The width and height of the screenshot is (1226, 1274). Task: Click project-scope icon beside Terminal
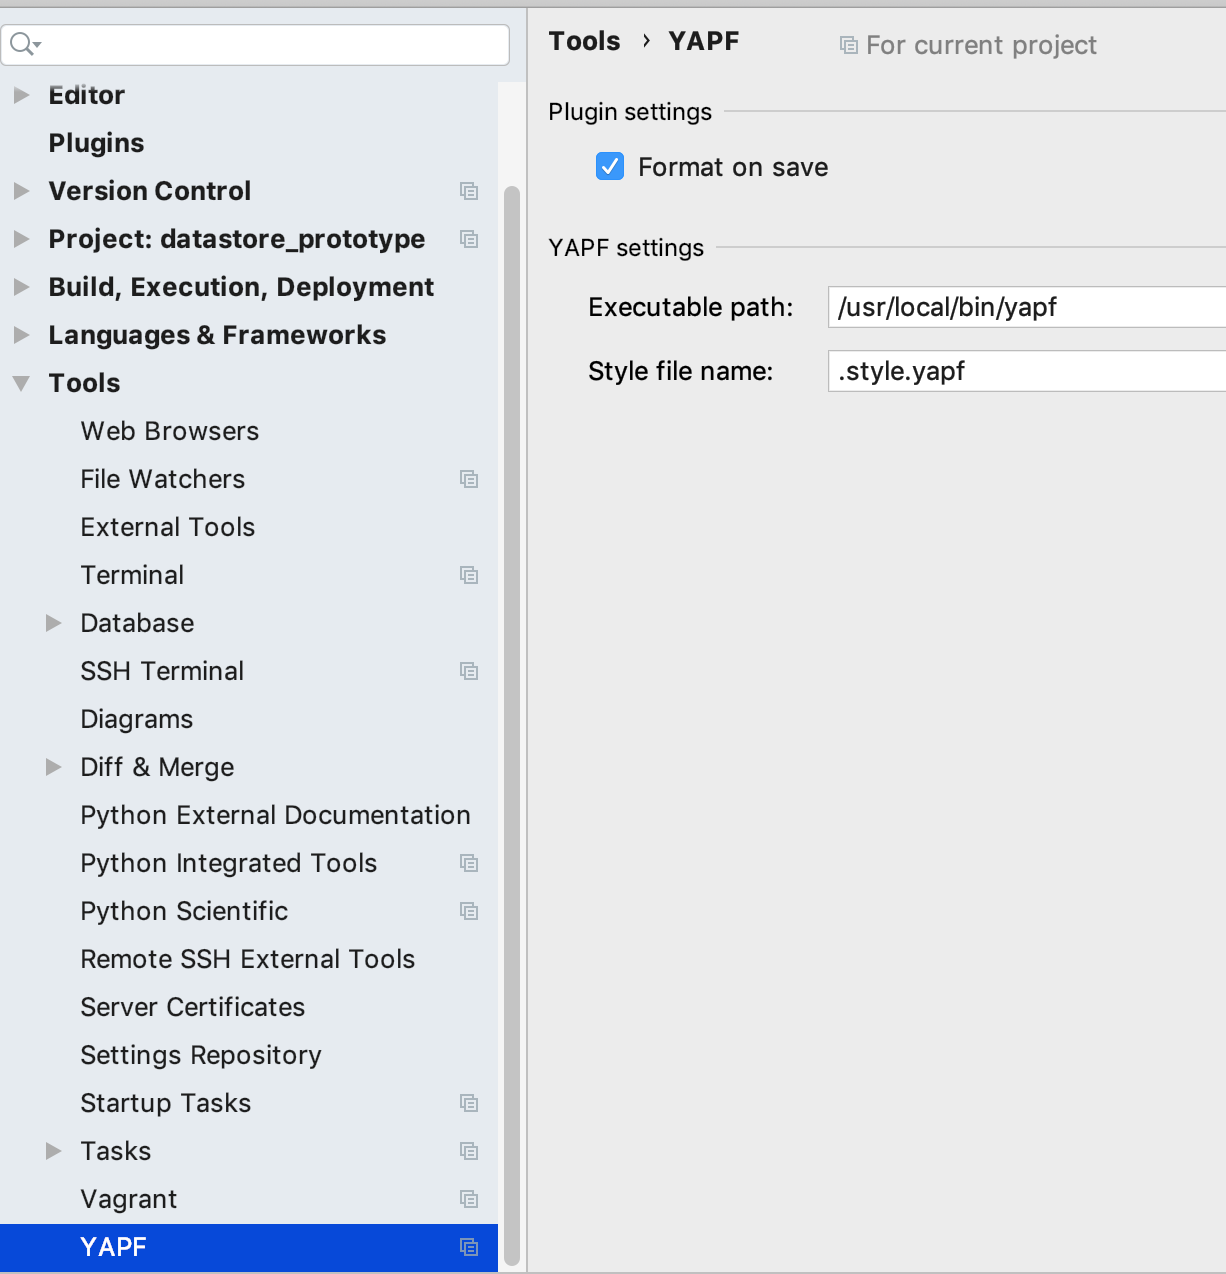pyautogui.click(x=469, y=575)
